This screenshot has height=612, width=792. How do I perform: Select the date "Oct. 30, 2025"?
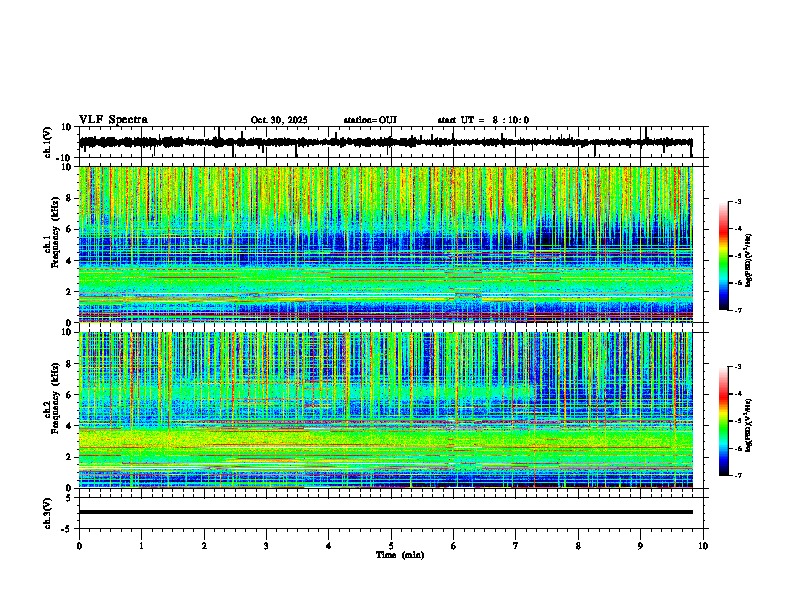pyautogui.click(x=279, y=120)
